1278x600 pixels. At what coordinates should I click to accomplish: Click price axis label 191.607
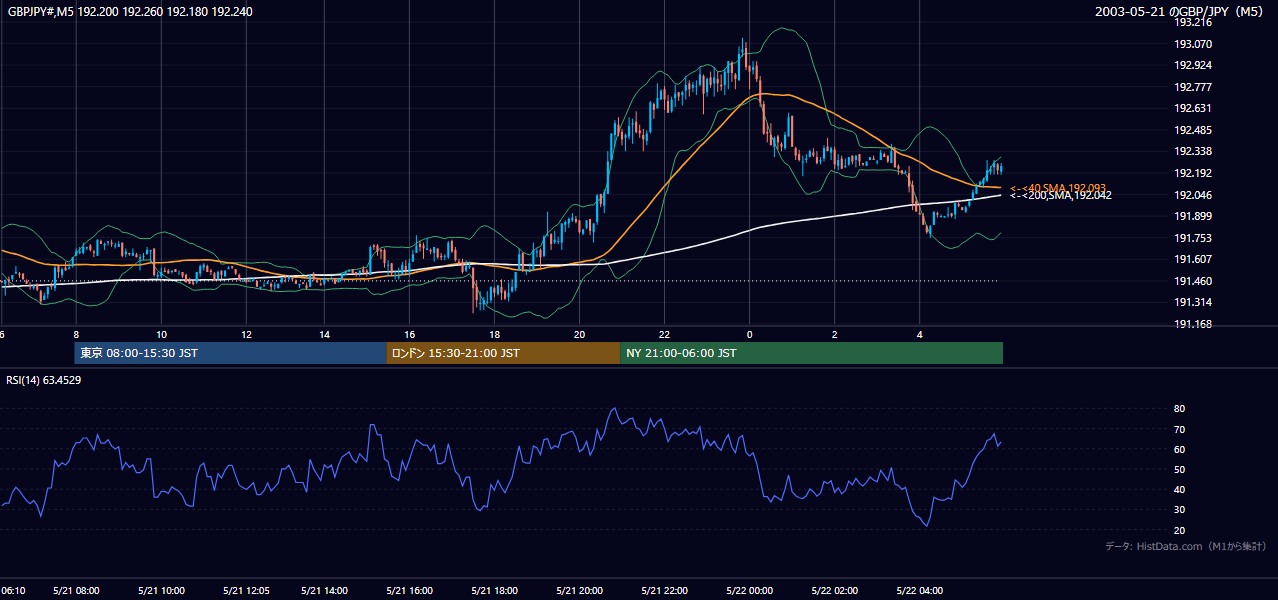[1193, 259]
